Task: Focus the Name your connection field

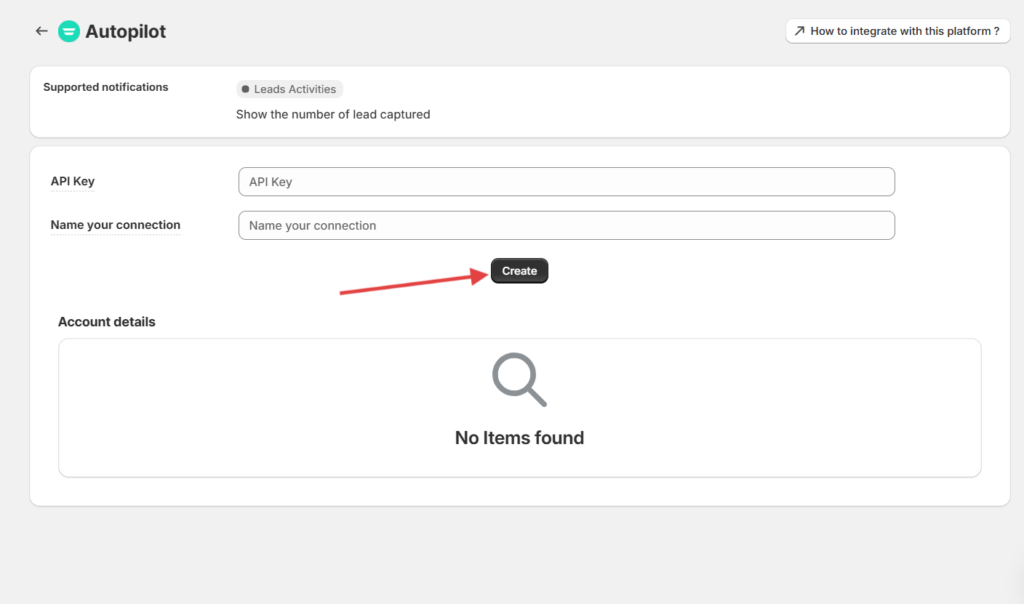Action: 566,226
